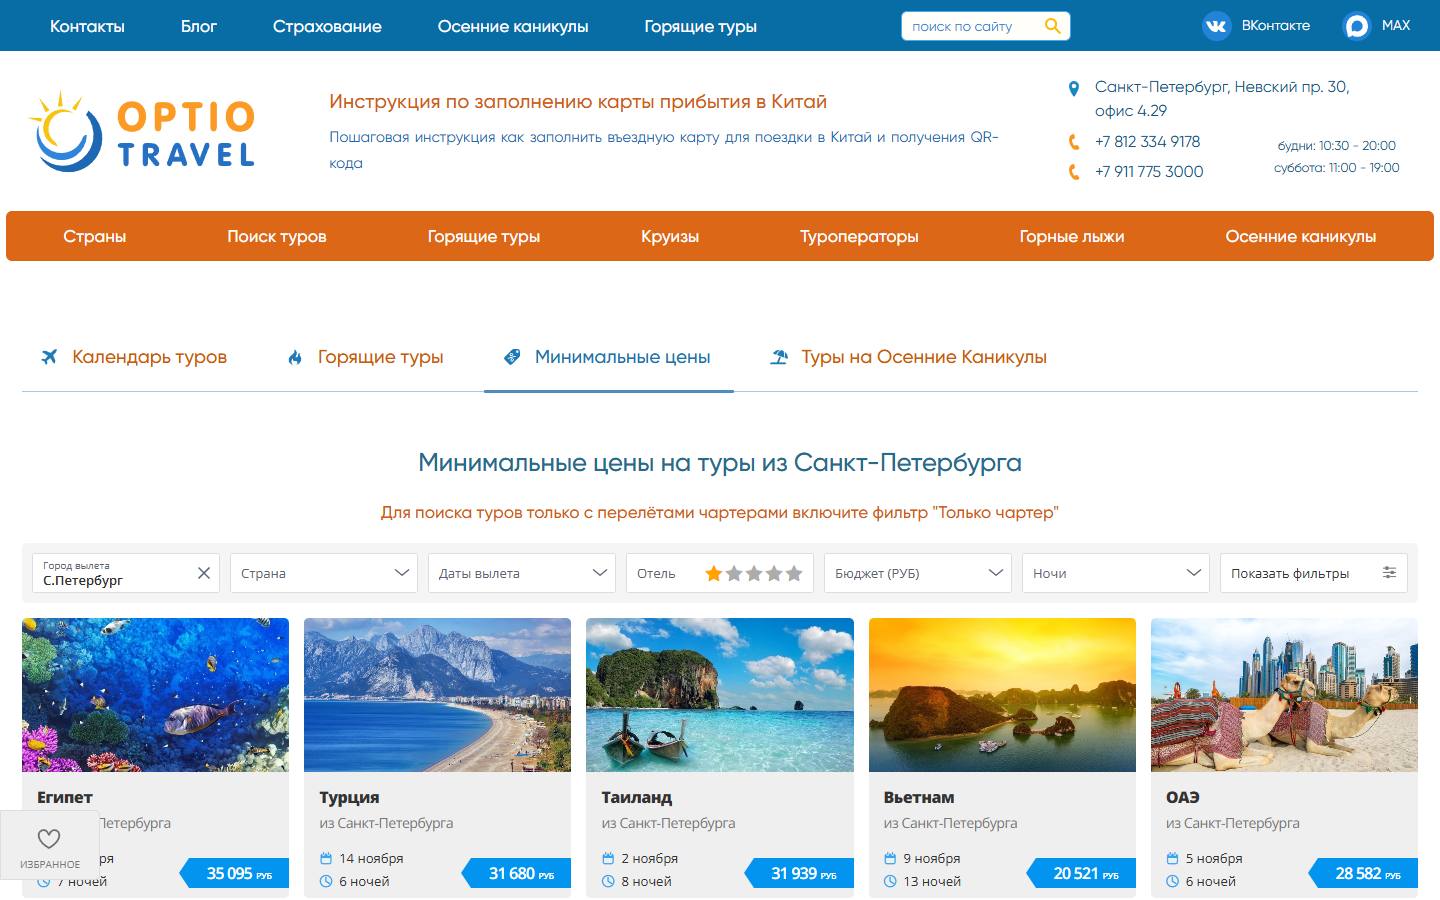Open favorites via the heart icon
This screenshot has height=900, width=1440.
49,839
